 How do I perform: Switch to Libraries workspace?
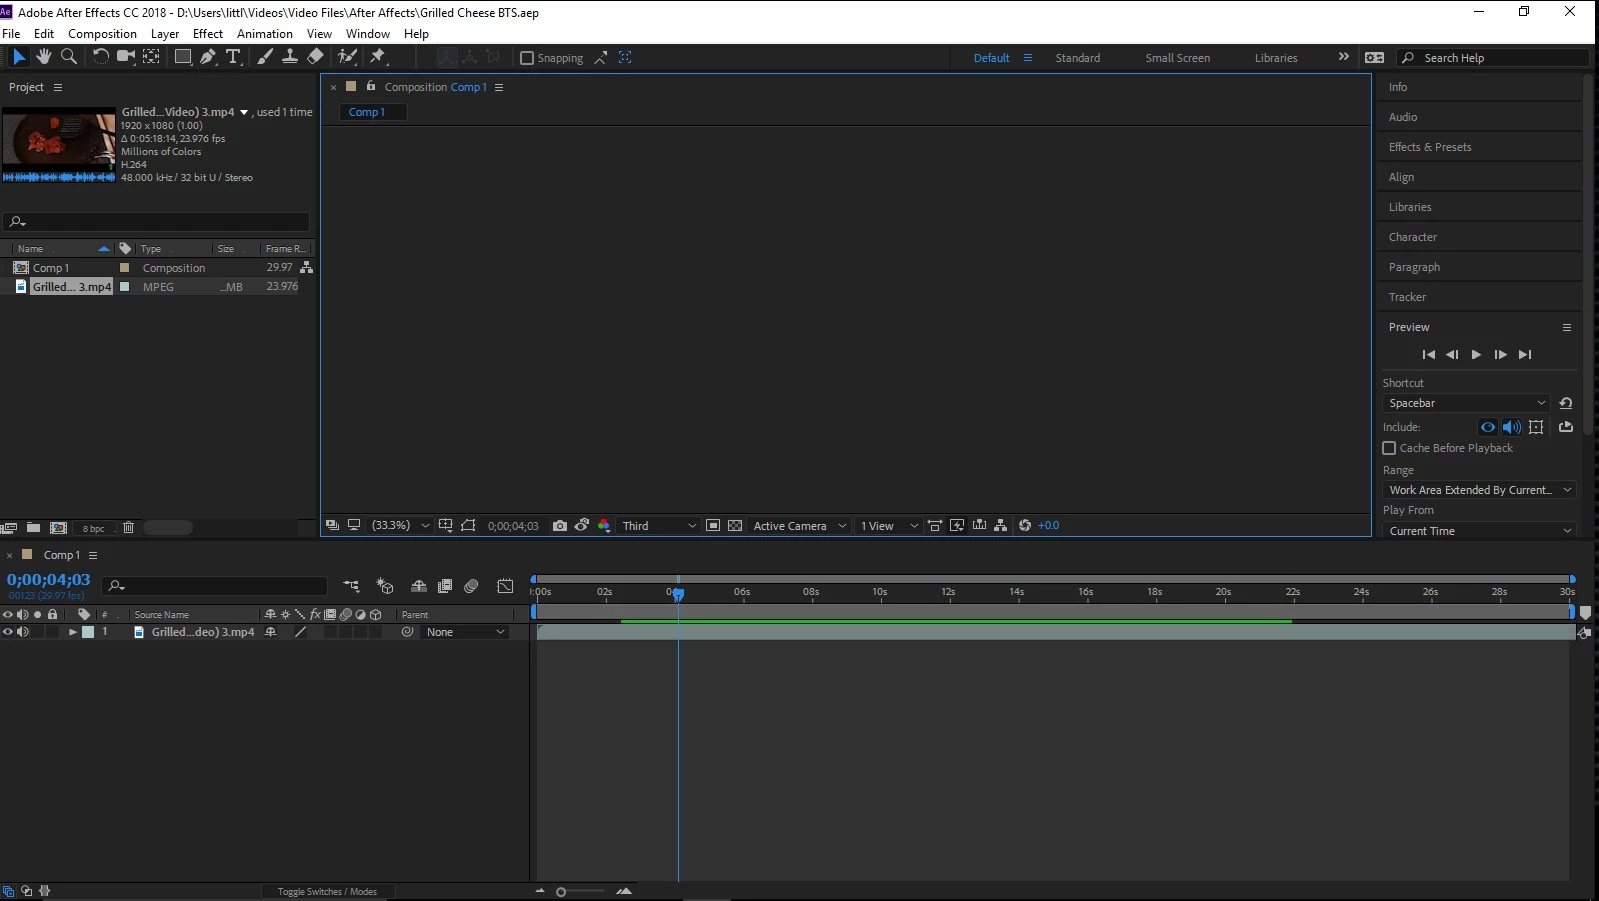pyautogui.click(x=1276, y=58)
